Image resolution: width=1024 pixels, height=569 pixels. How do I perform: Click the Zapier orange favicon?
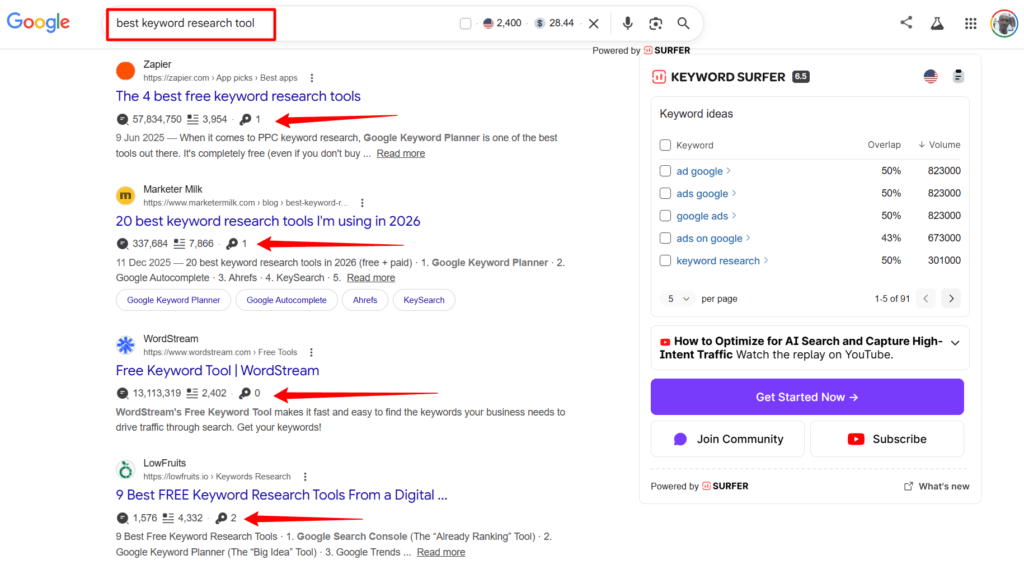125,71
